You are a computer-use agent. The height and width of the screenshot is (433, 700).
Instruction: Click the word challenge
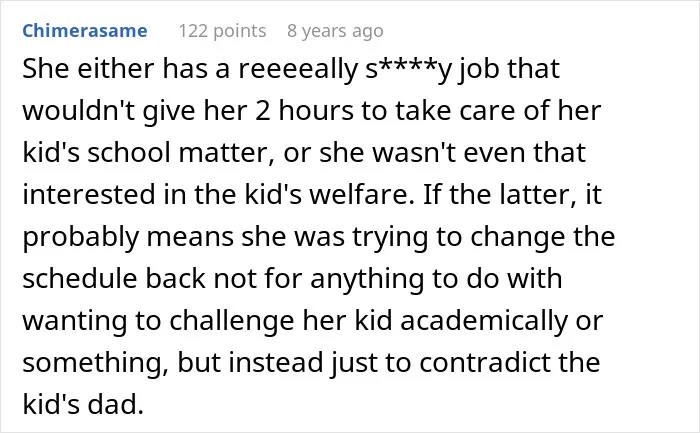point(232,321)
